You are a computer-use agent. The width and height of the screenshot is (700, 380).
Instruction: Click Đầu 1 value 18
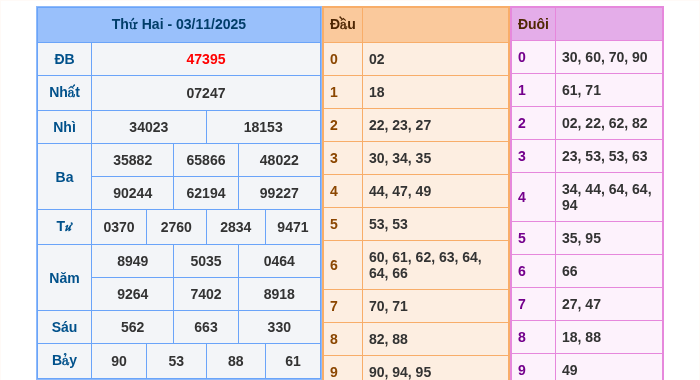[x=377, y=92]
